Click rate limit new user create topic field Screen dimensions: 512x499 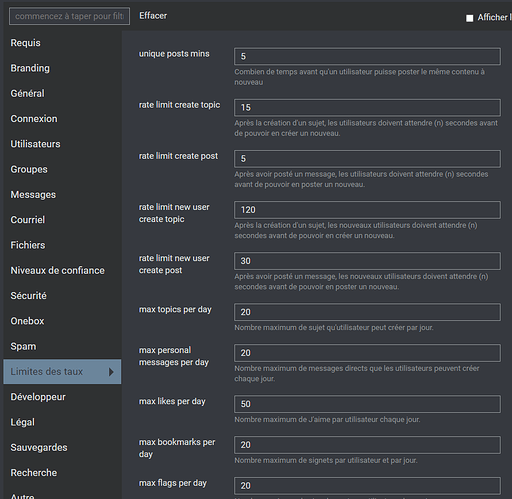[x=367, y=210]
